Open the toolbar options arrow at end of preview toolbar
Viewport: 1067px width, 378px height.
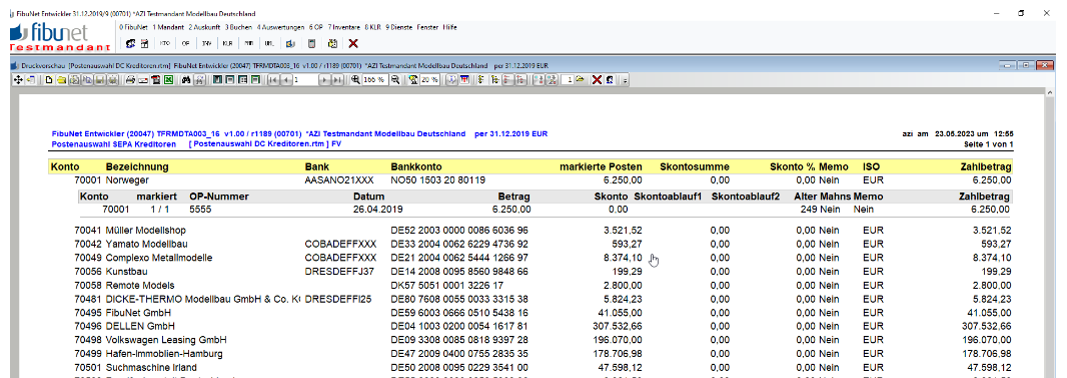click(625, 80)
